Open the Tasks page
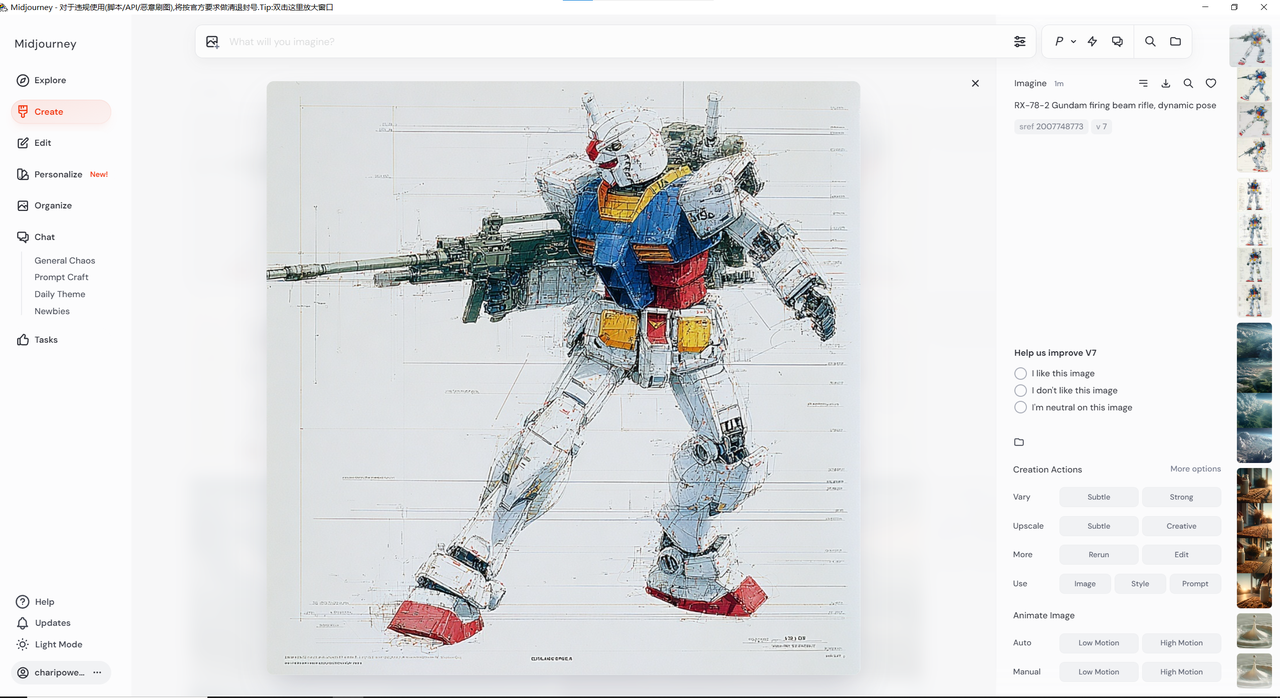 coord(37,340)
